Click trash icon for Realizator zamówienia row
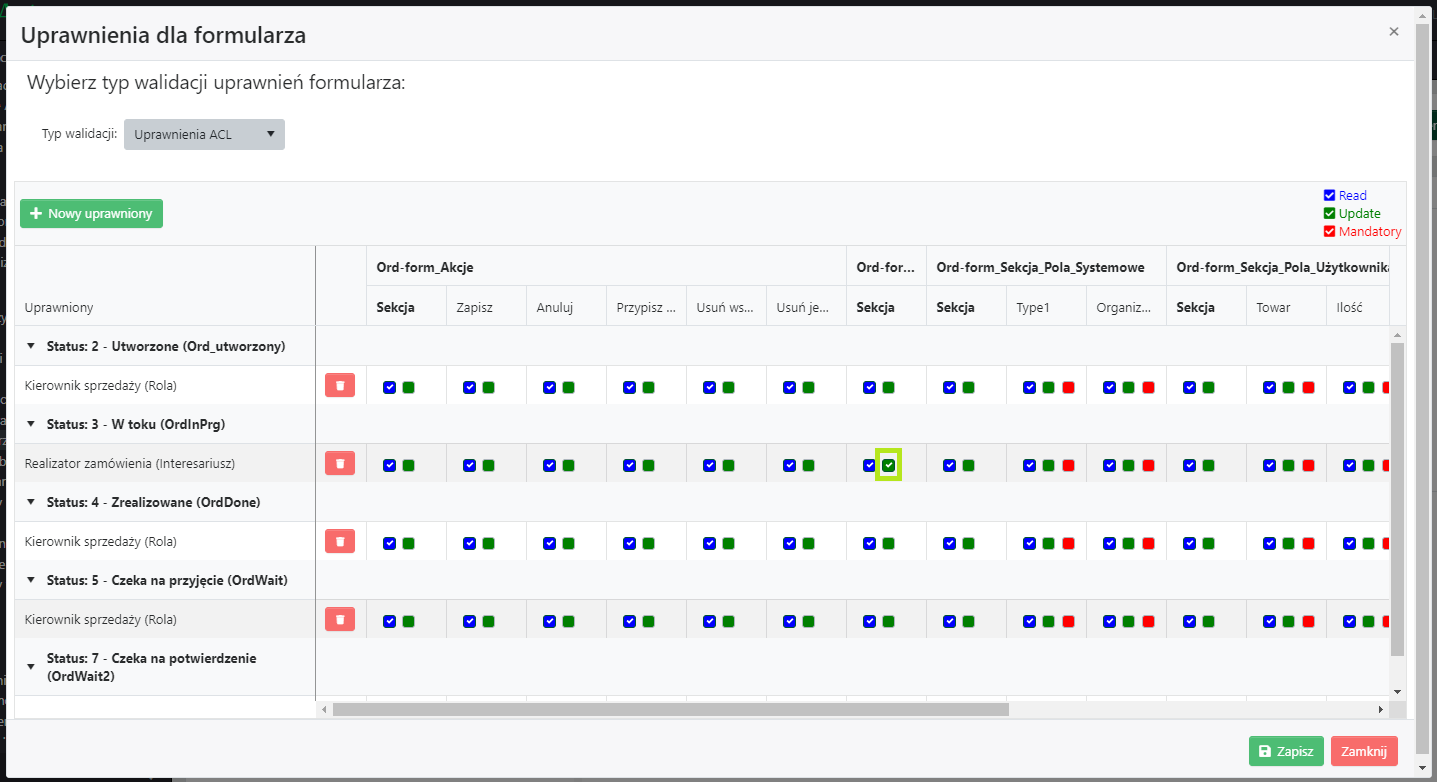Viewport: 1437px width, 782px height. click(340, 463)
